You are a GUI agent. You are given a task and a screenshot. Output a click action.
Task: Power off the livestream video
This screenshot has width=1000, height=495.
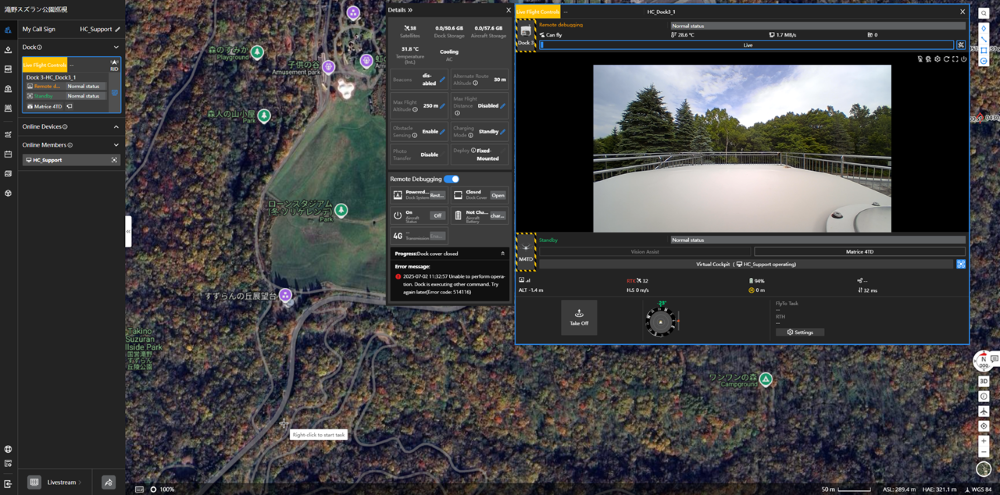[x=964, y=59]
